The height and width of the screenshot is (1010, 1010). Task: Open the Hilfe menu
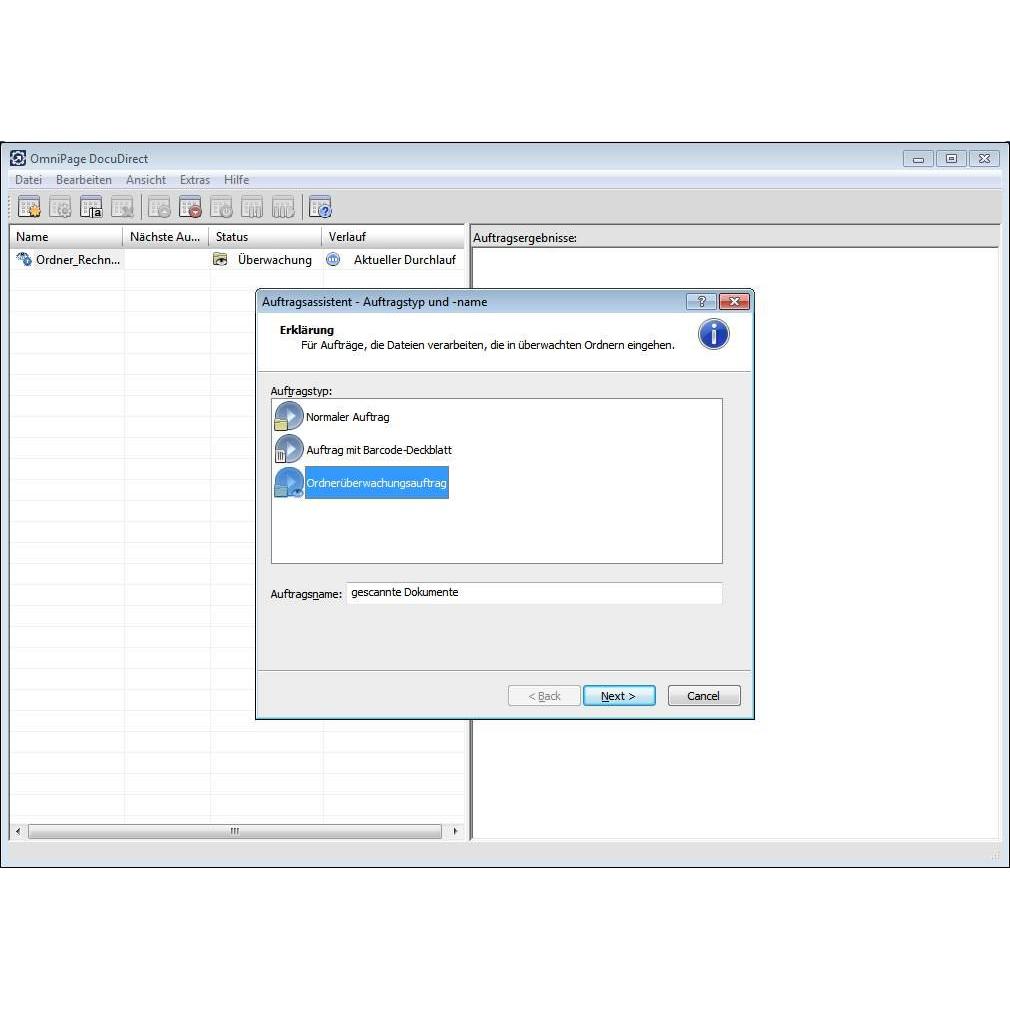click(236, 180)
